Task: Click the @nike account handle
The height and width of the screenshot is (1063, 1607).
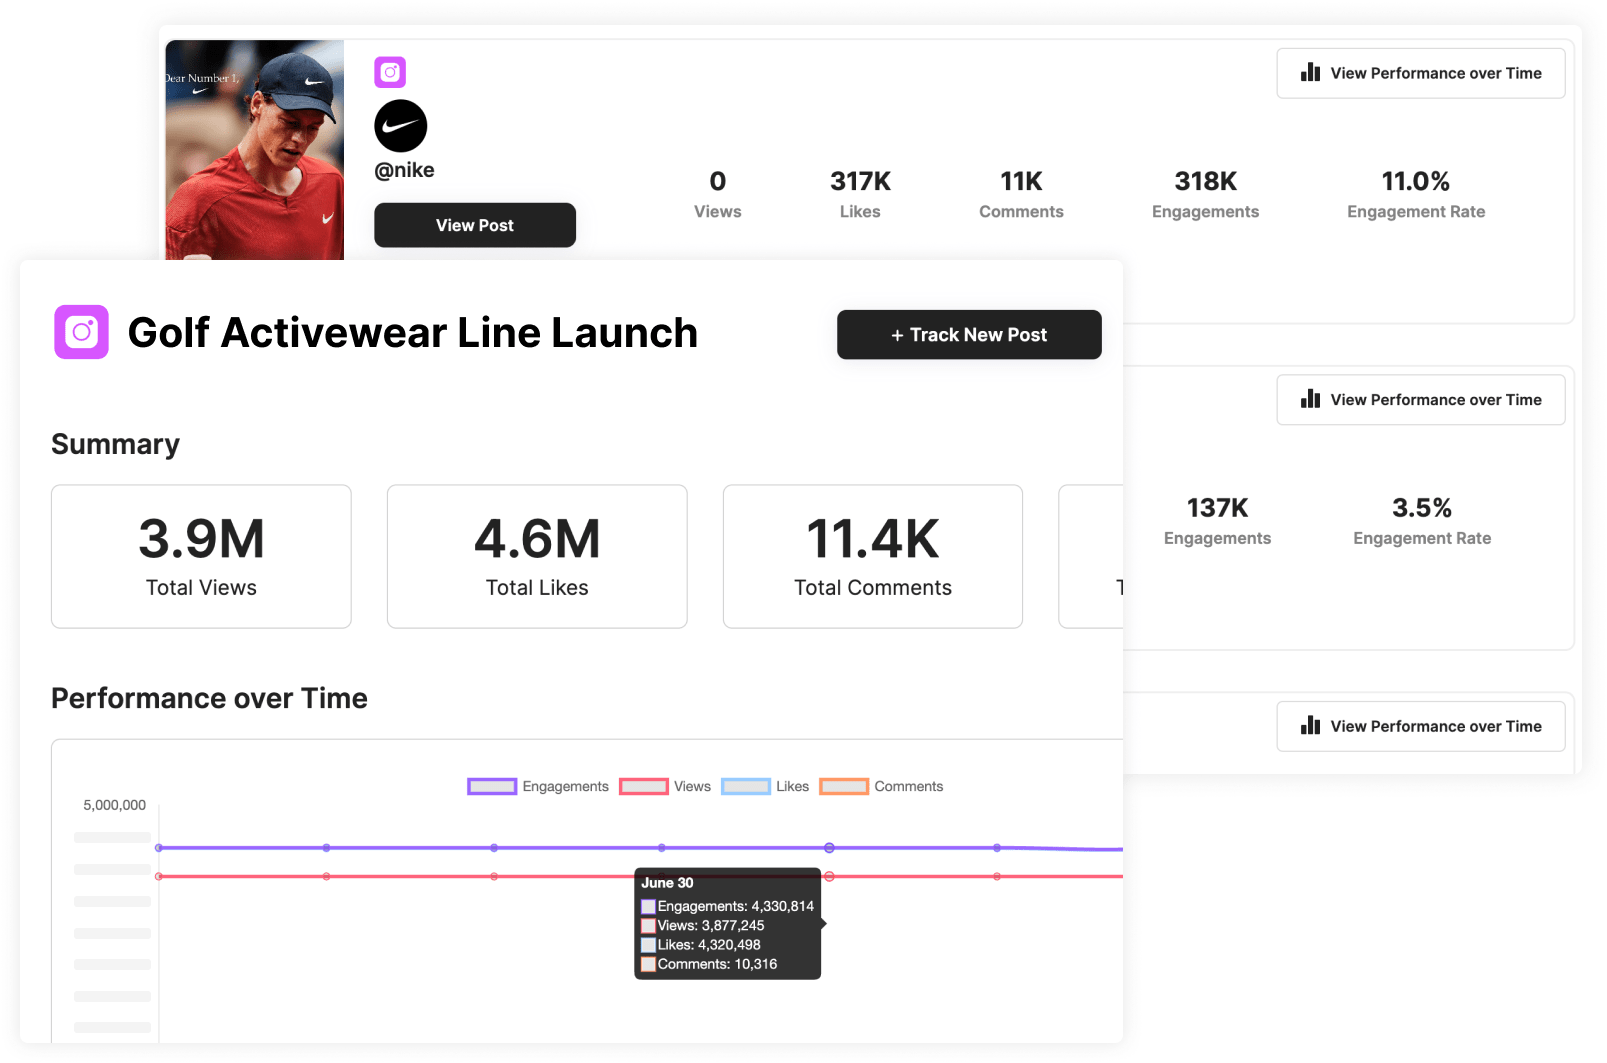Action: click(x=404, y=170)
